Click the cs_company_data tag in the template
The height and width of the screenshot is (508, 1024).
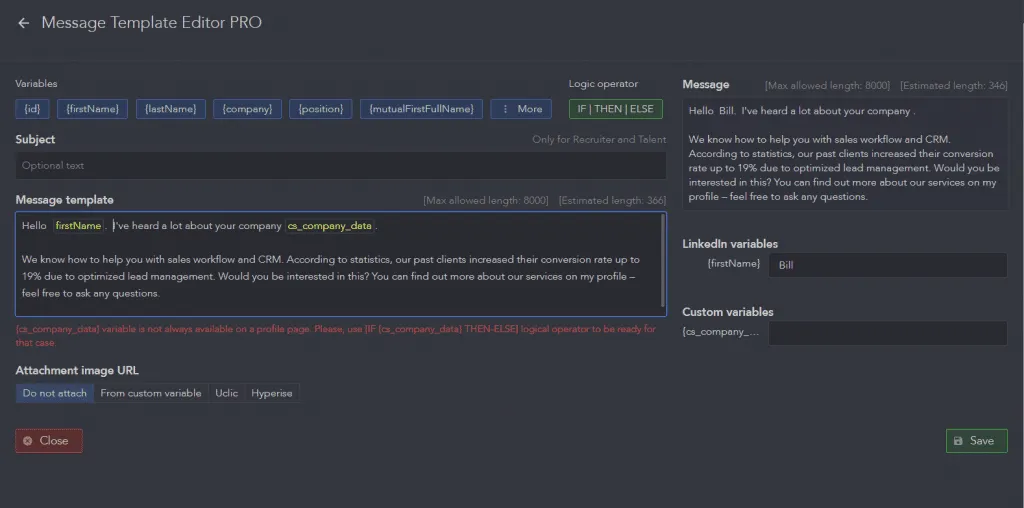click(x=330, y=226)
